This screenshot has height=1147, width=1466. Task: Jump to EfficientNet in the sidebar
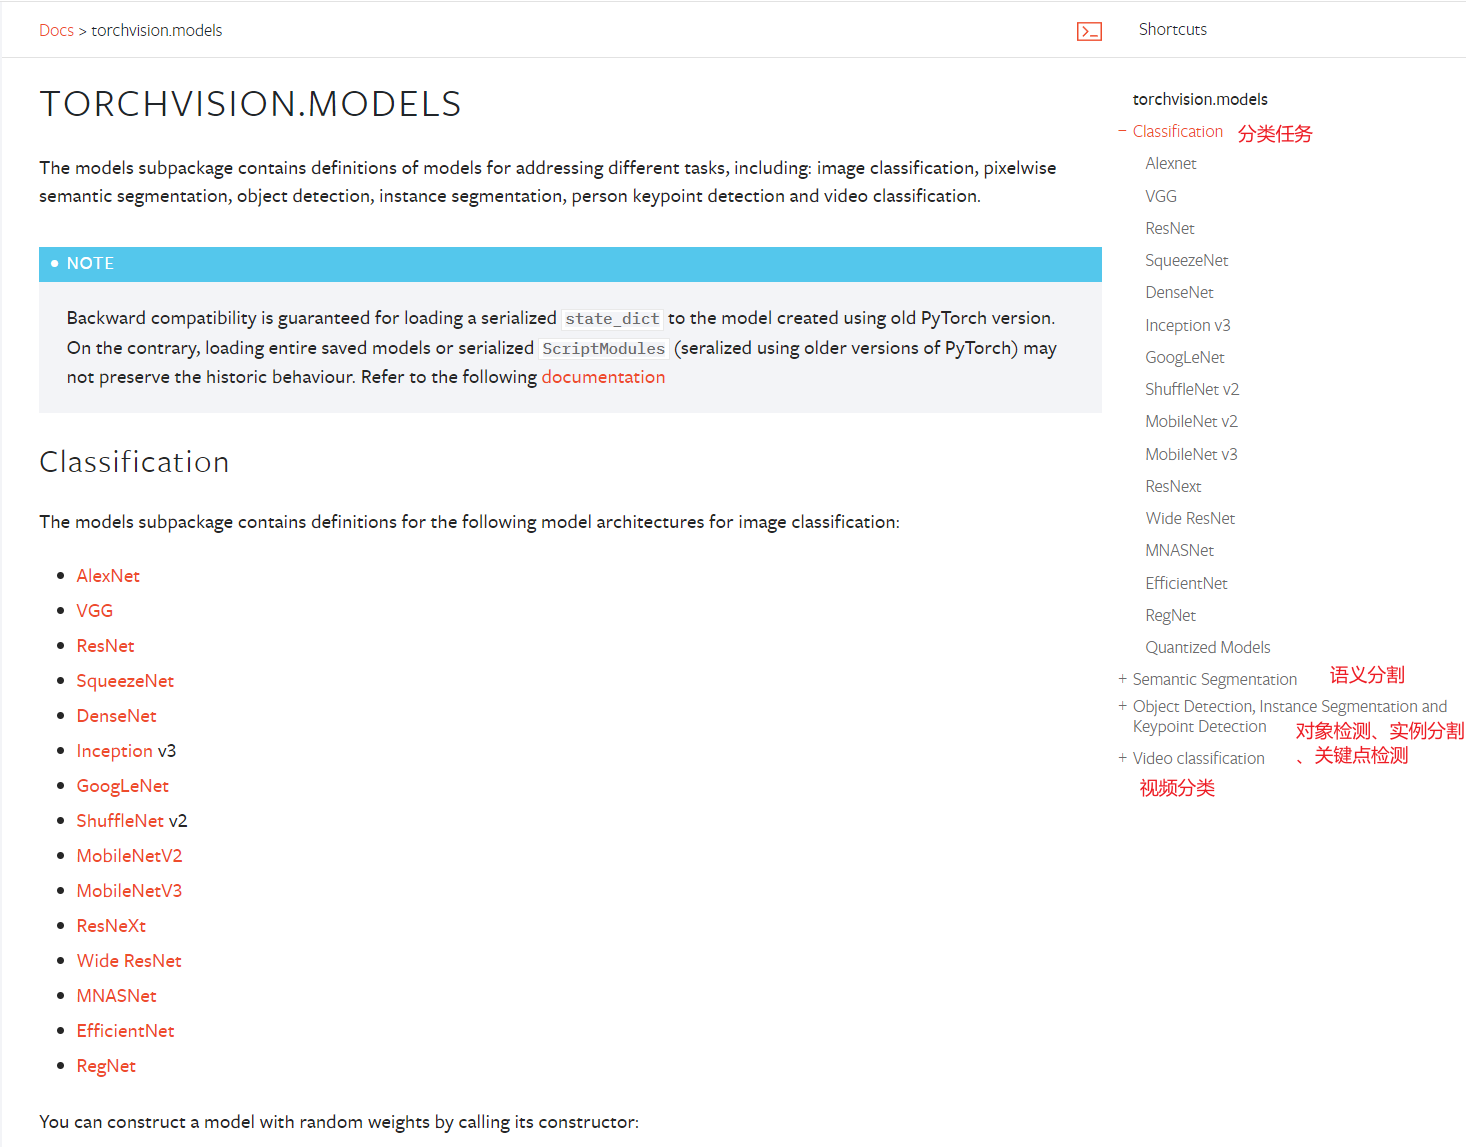tap(1187, 583)
